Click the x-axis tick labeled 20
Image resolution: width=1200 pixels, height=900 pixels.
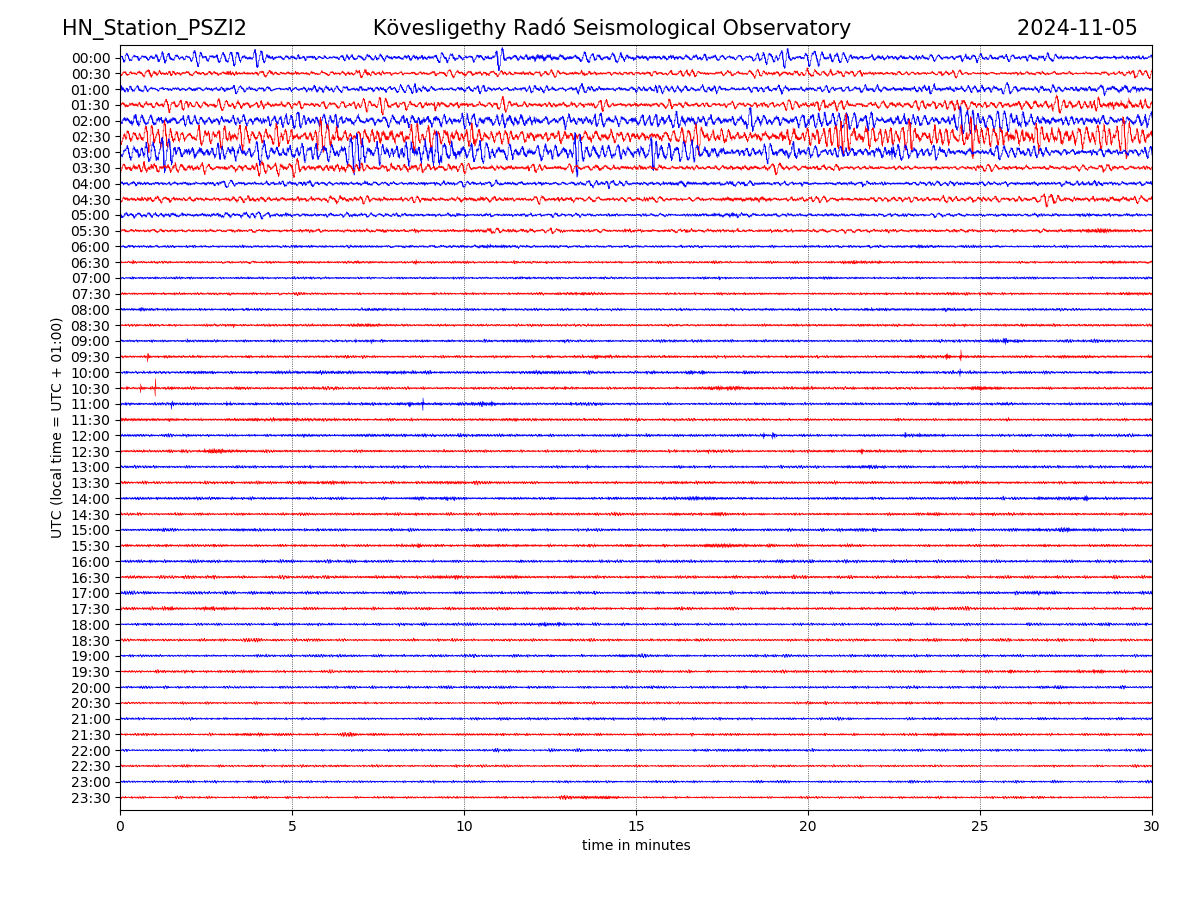tap(808, 827)
